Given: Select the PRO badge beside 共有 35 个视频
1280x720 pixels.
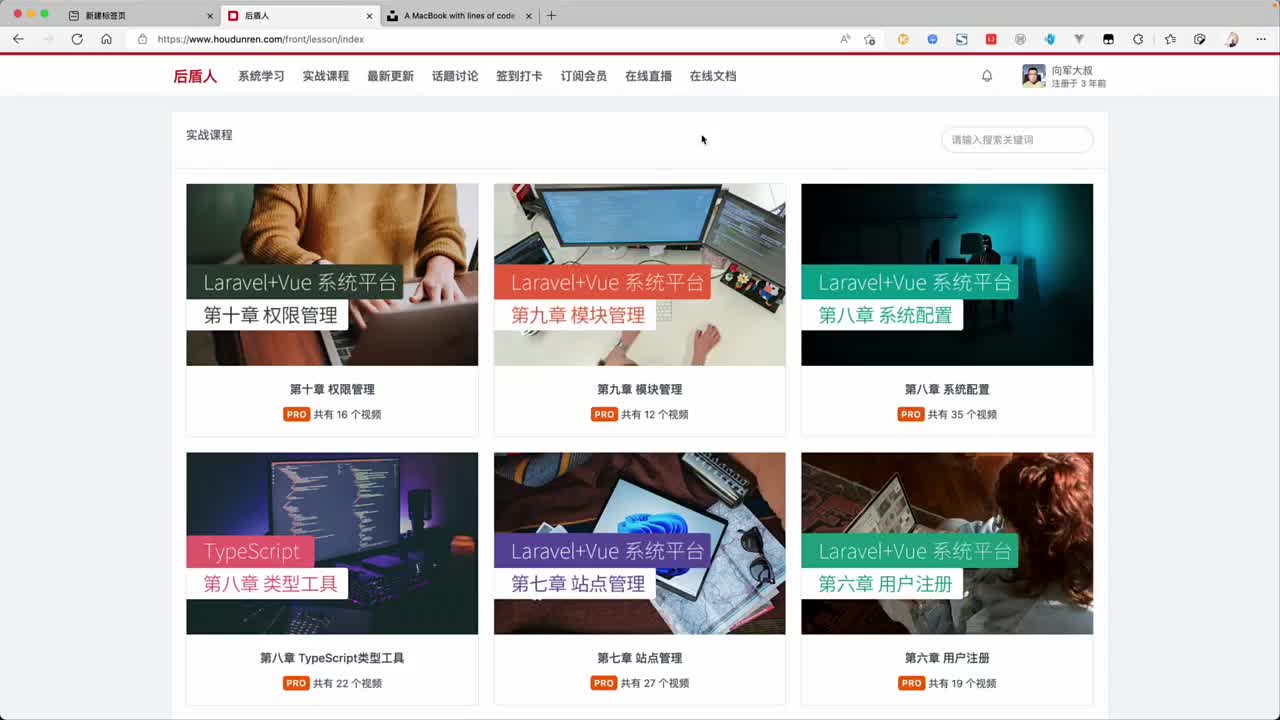Looking at the screenshot, I should (910, 414).
